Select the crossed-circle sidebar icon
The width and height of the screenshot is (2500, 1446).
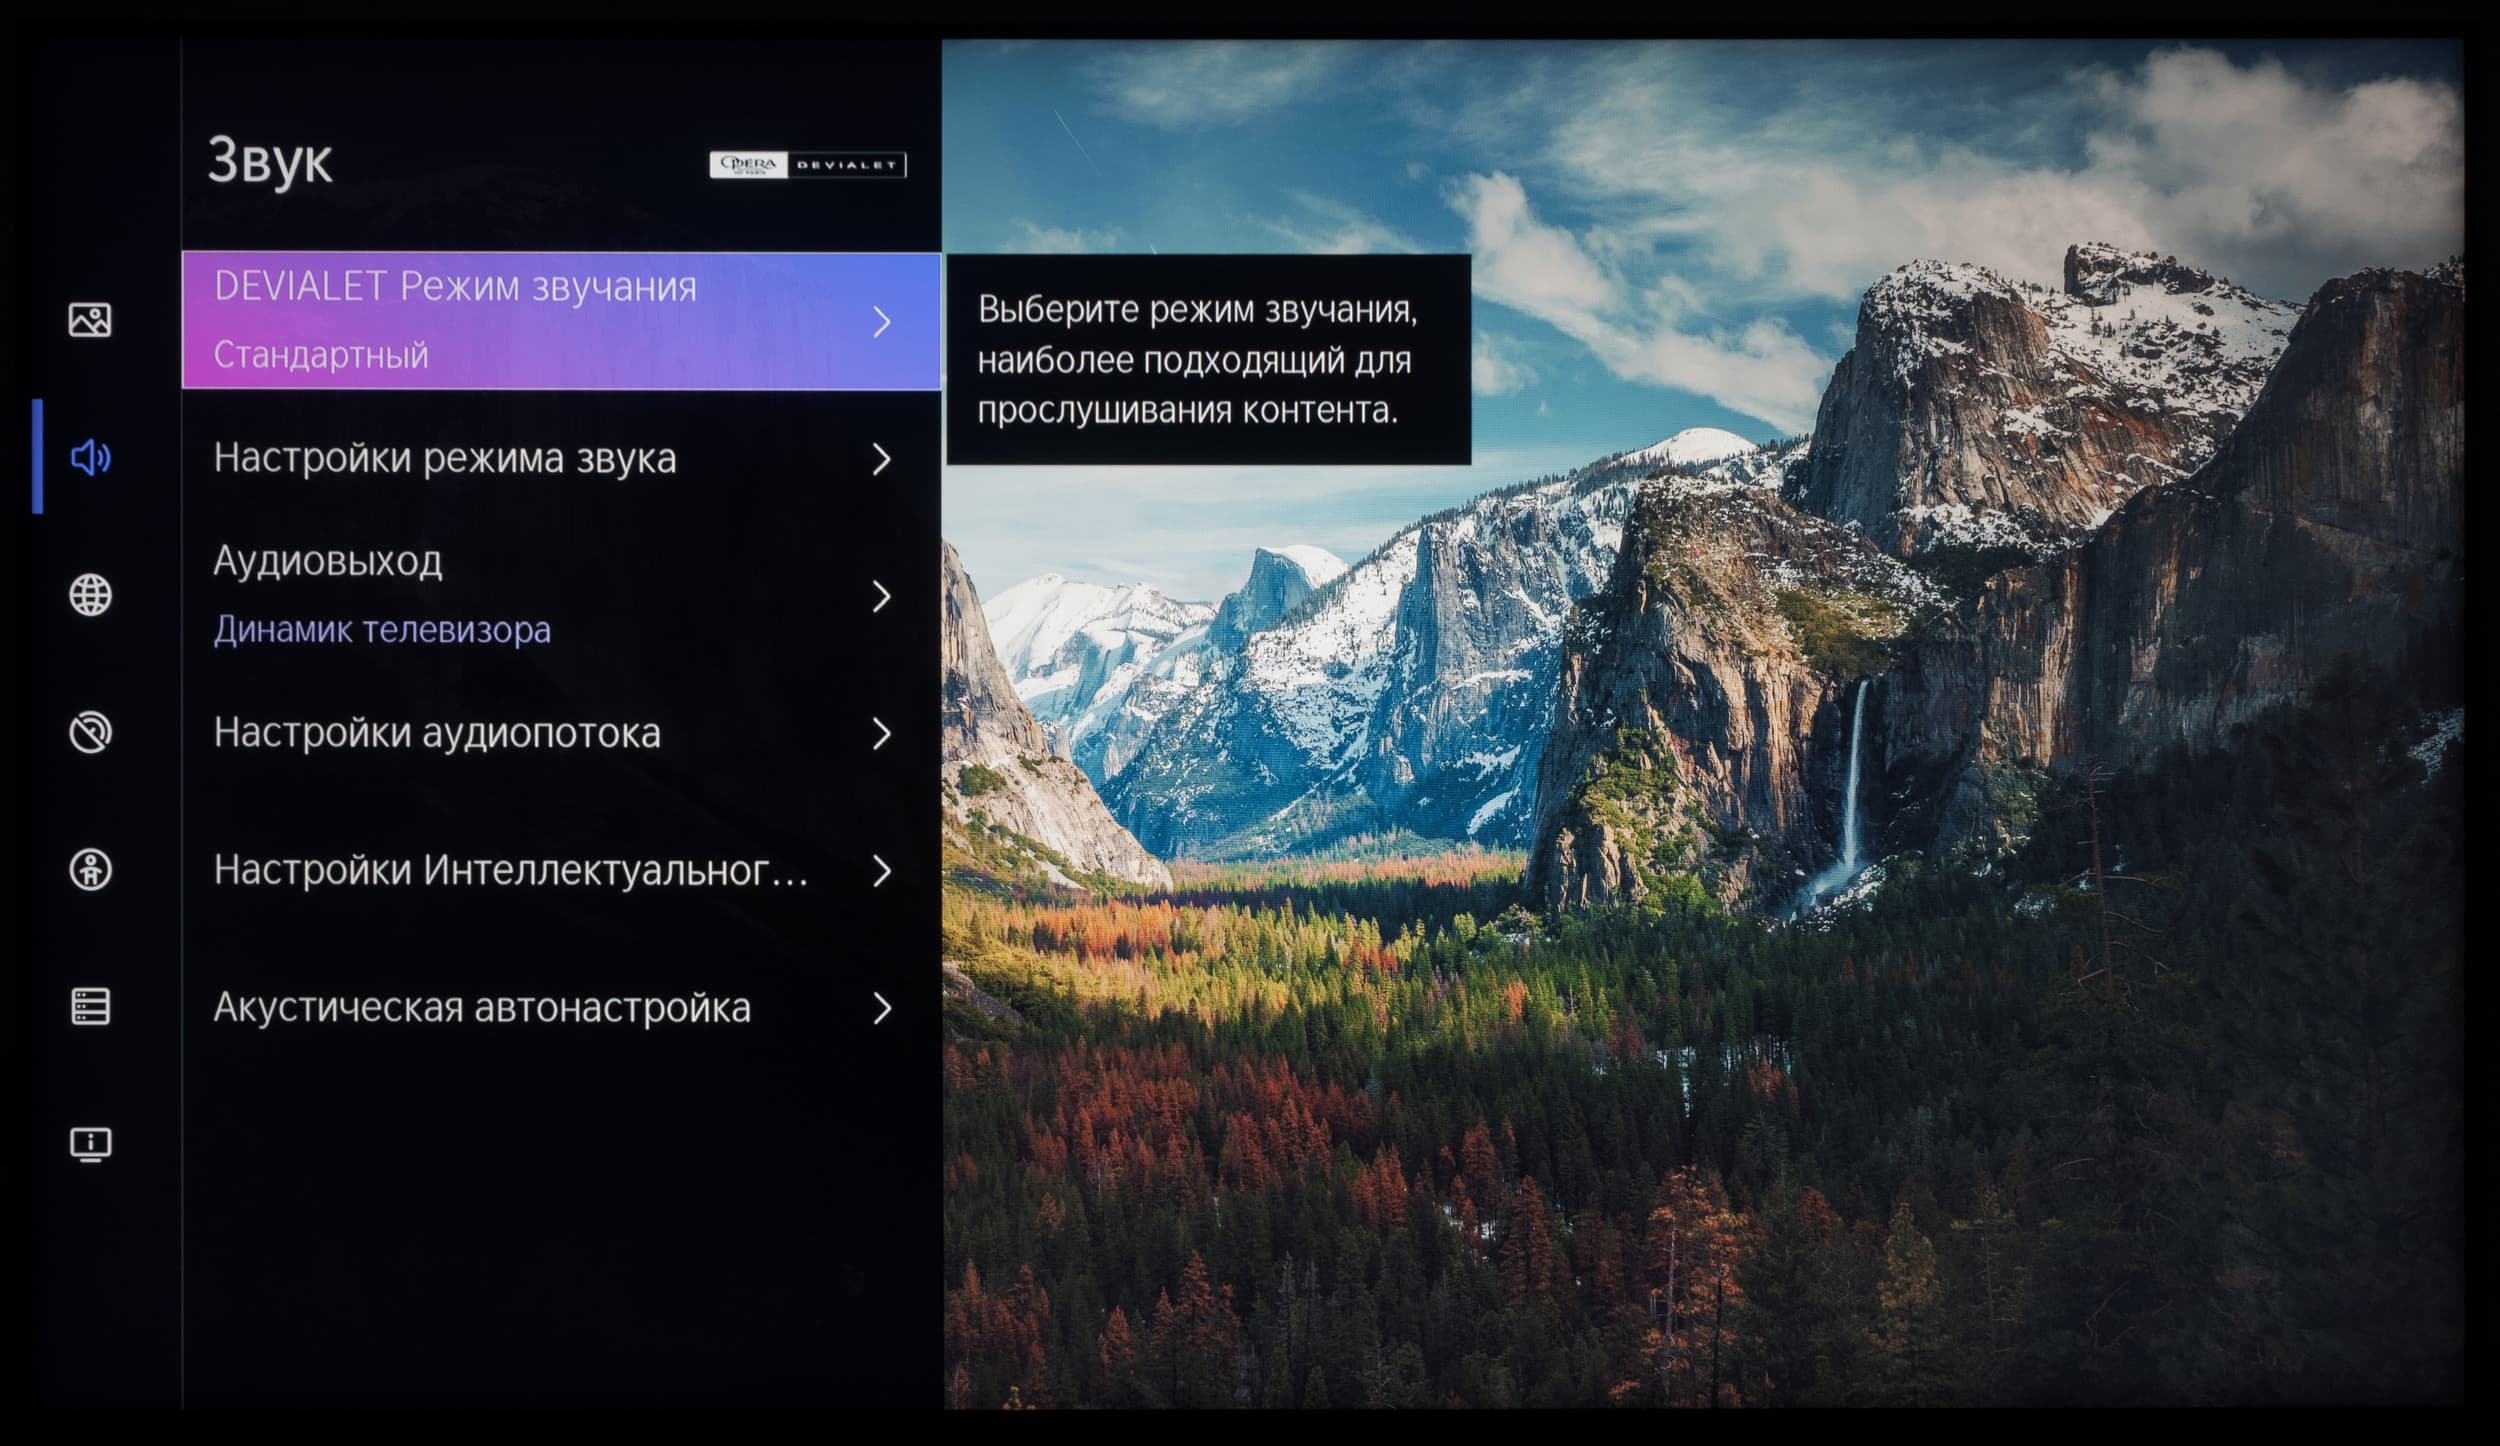(x=90, y=733)
